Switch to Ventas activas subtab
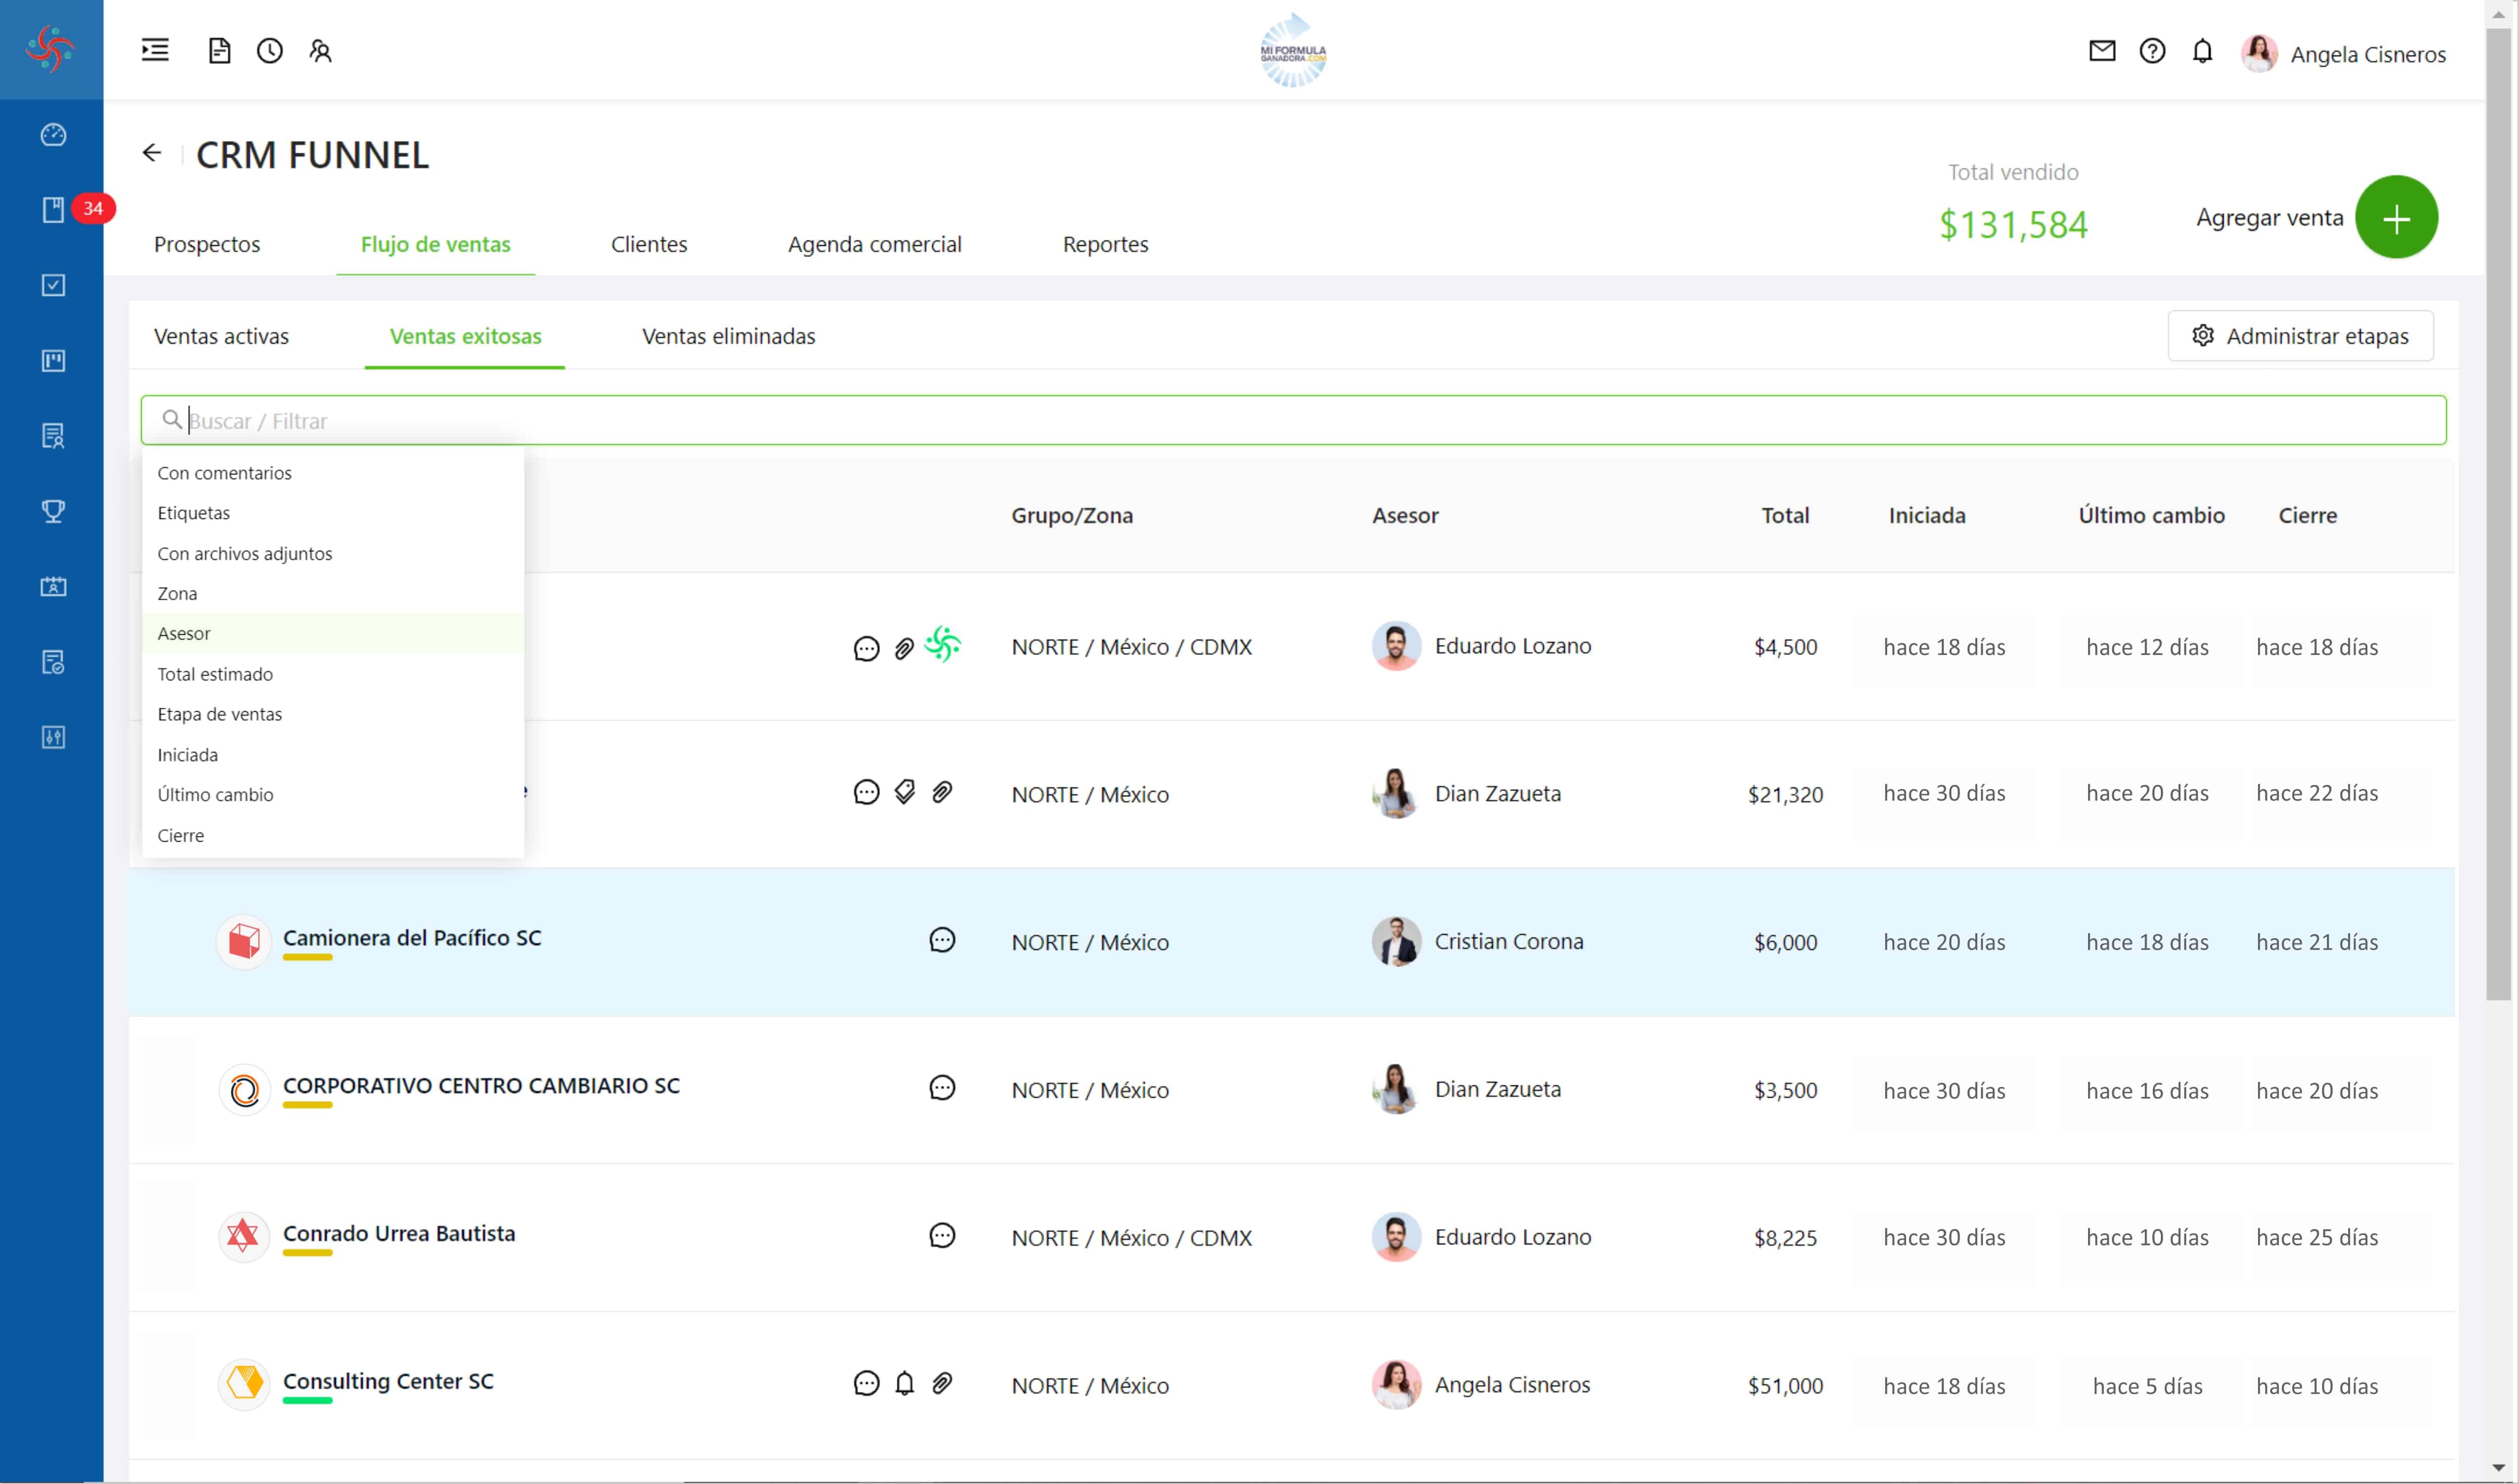This screenshot has width=2519, height=1484. (221, 336)
